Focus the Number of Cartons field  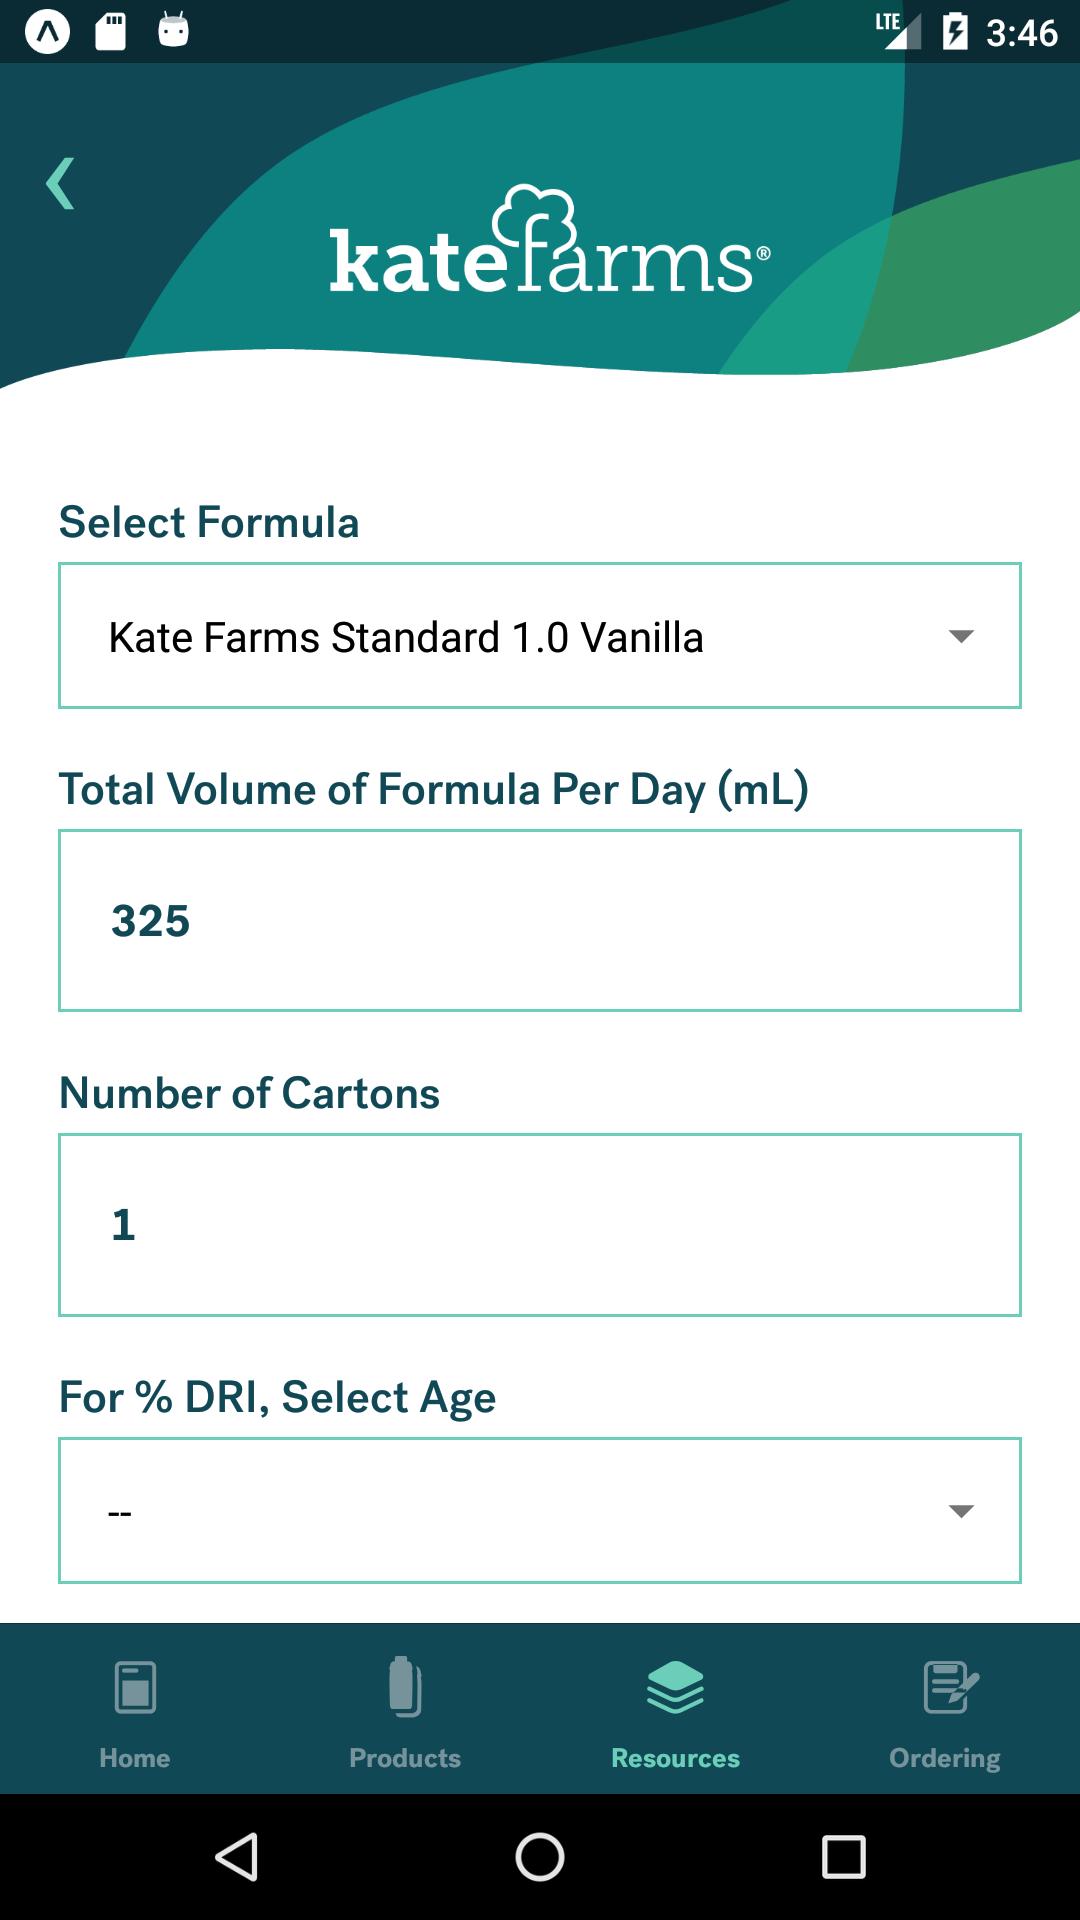point(540,1224)
